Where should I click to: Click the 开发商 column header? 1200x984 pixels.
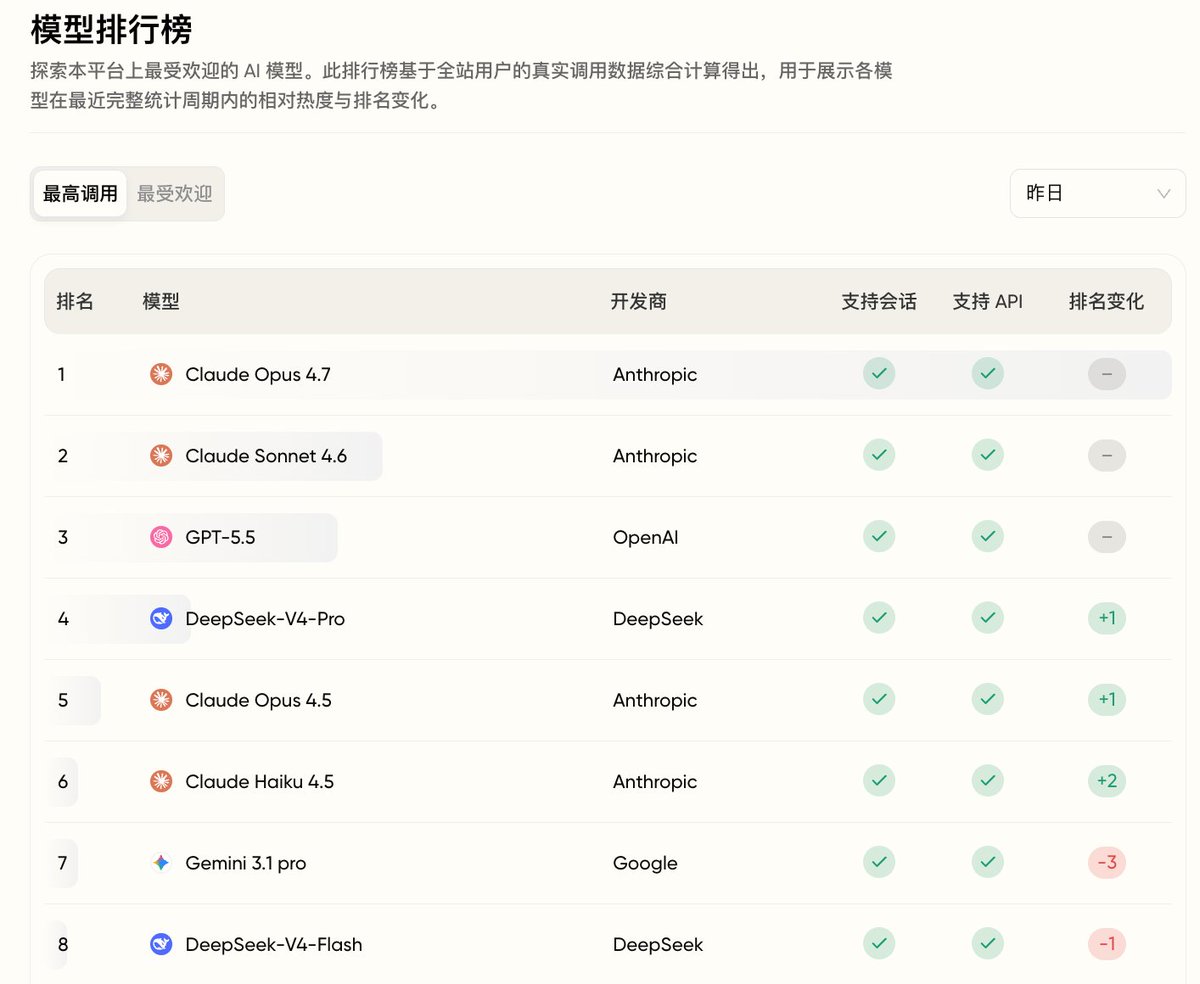[639, 301]
